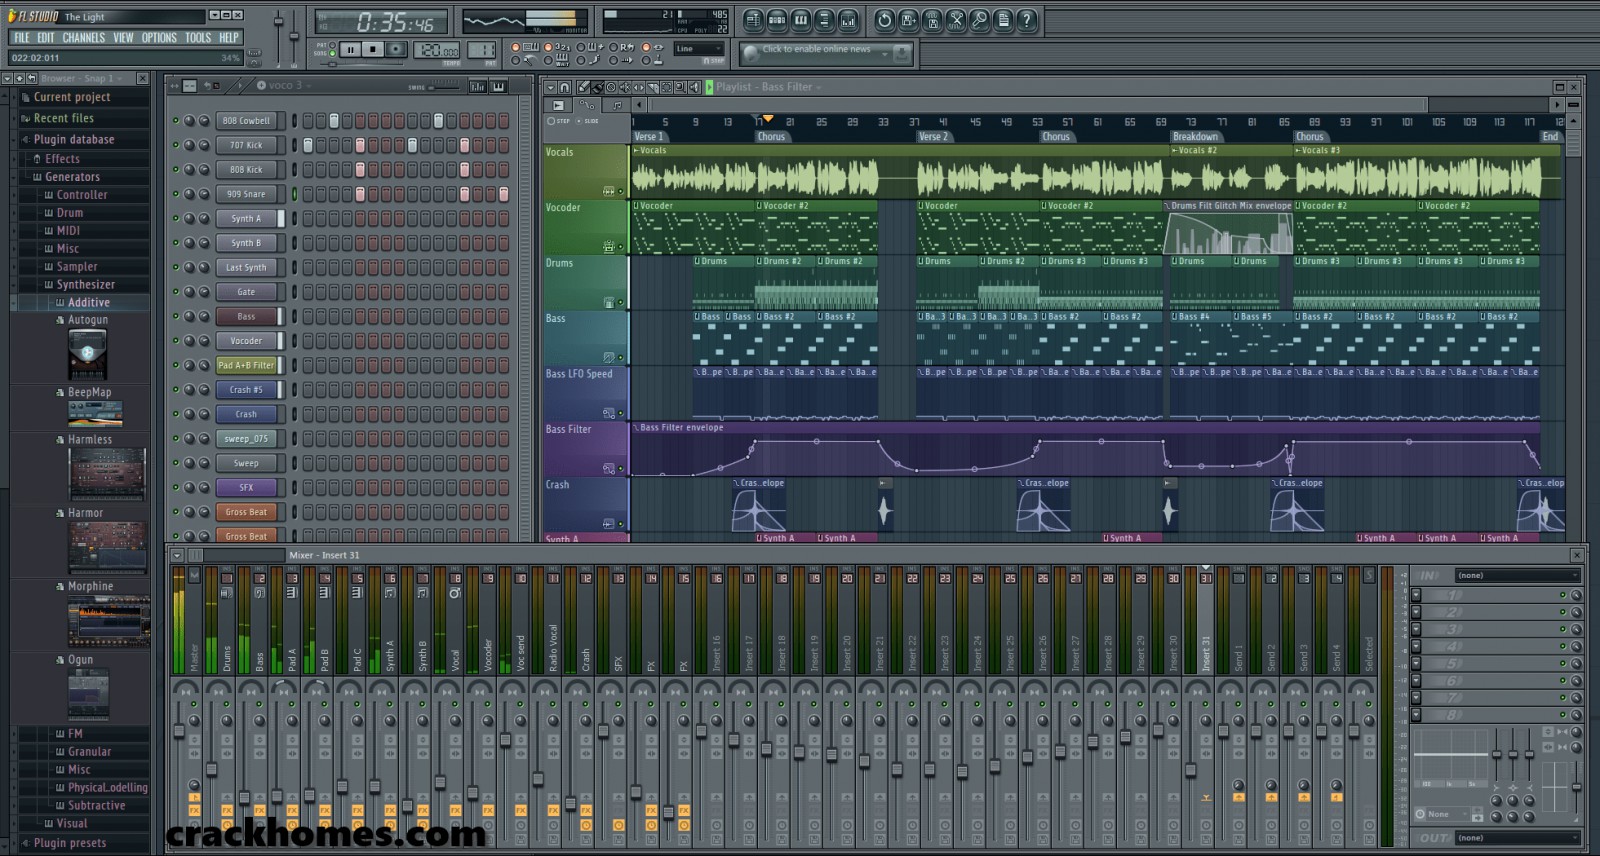
Task: Select the Vocoder channel button
Action: coord(246,341)
